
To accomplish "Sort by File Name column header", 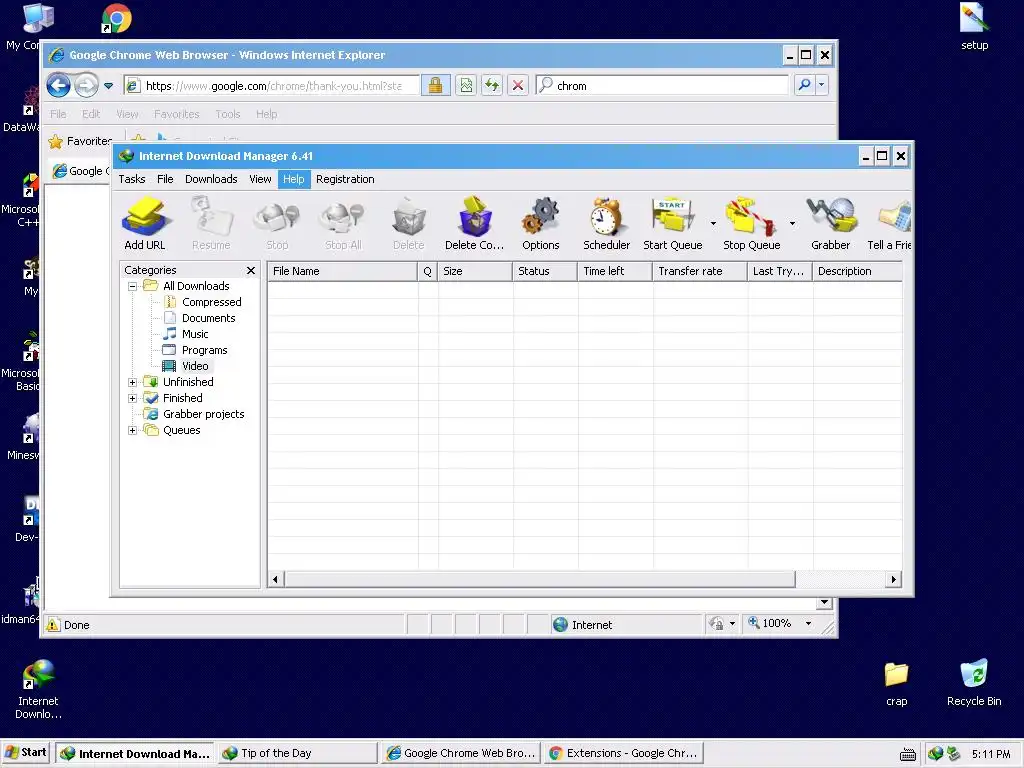I will coord(343,271).
